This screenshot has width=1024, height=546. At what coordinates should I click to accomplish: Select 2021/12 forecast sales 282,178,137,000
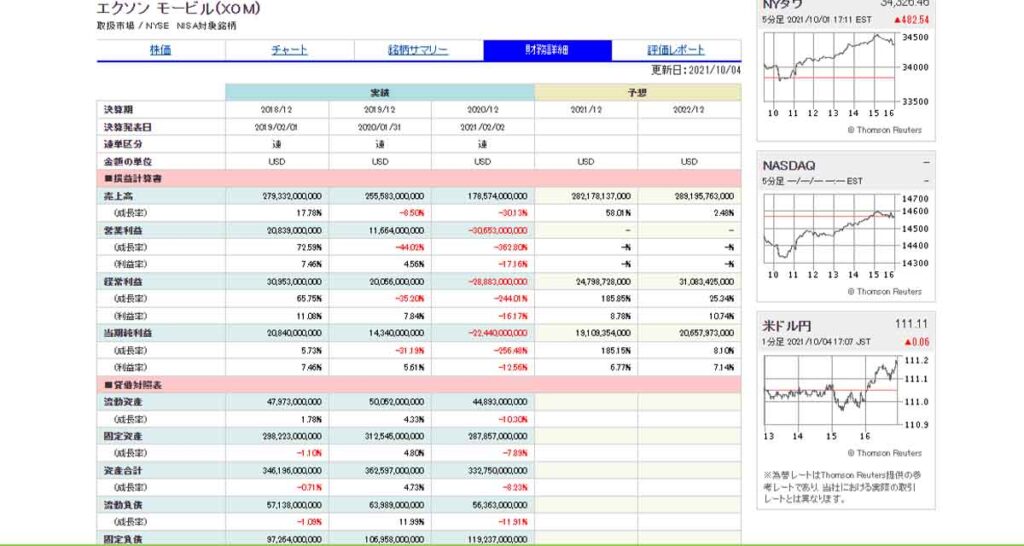[x=600, y=196]
